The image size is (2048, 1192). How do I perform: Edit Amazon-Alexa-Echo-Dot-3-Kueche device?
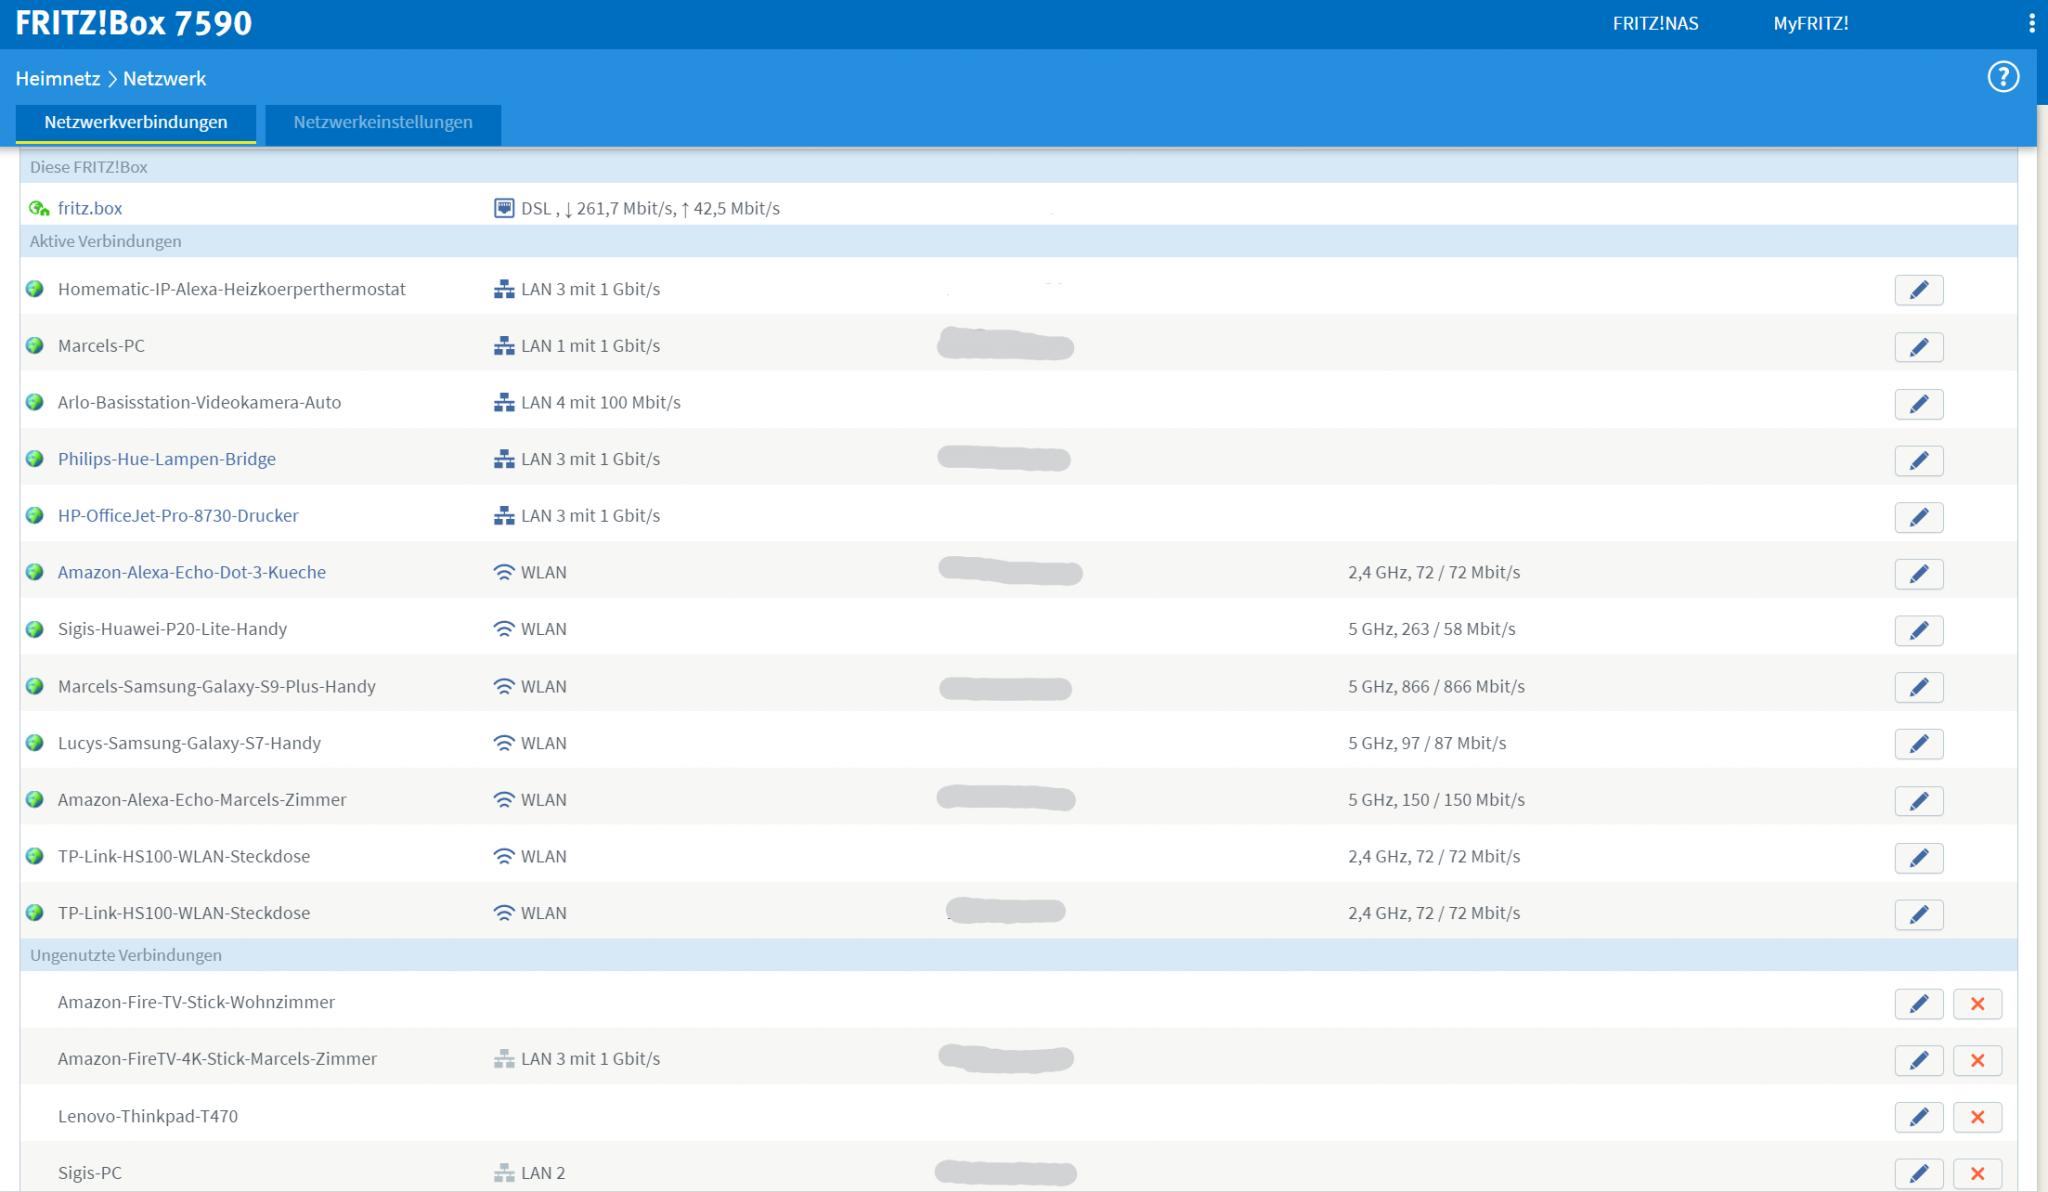tap(1918, 574)
